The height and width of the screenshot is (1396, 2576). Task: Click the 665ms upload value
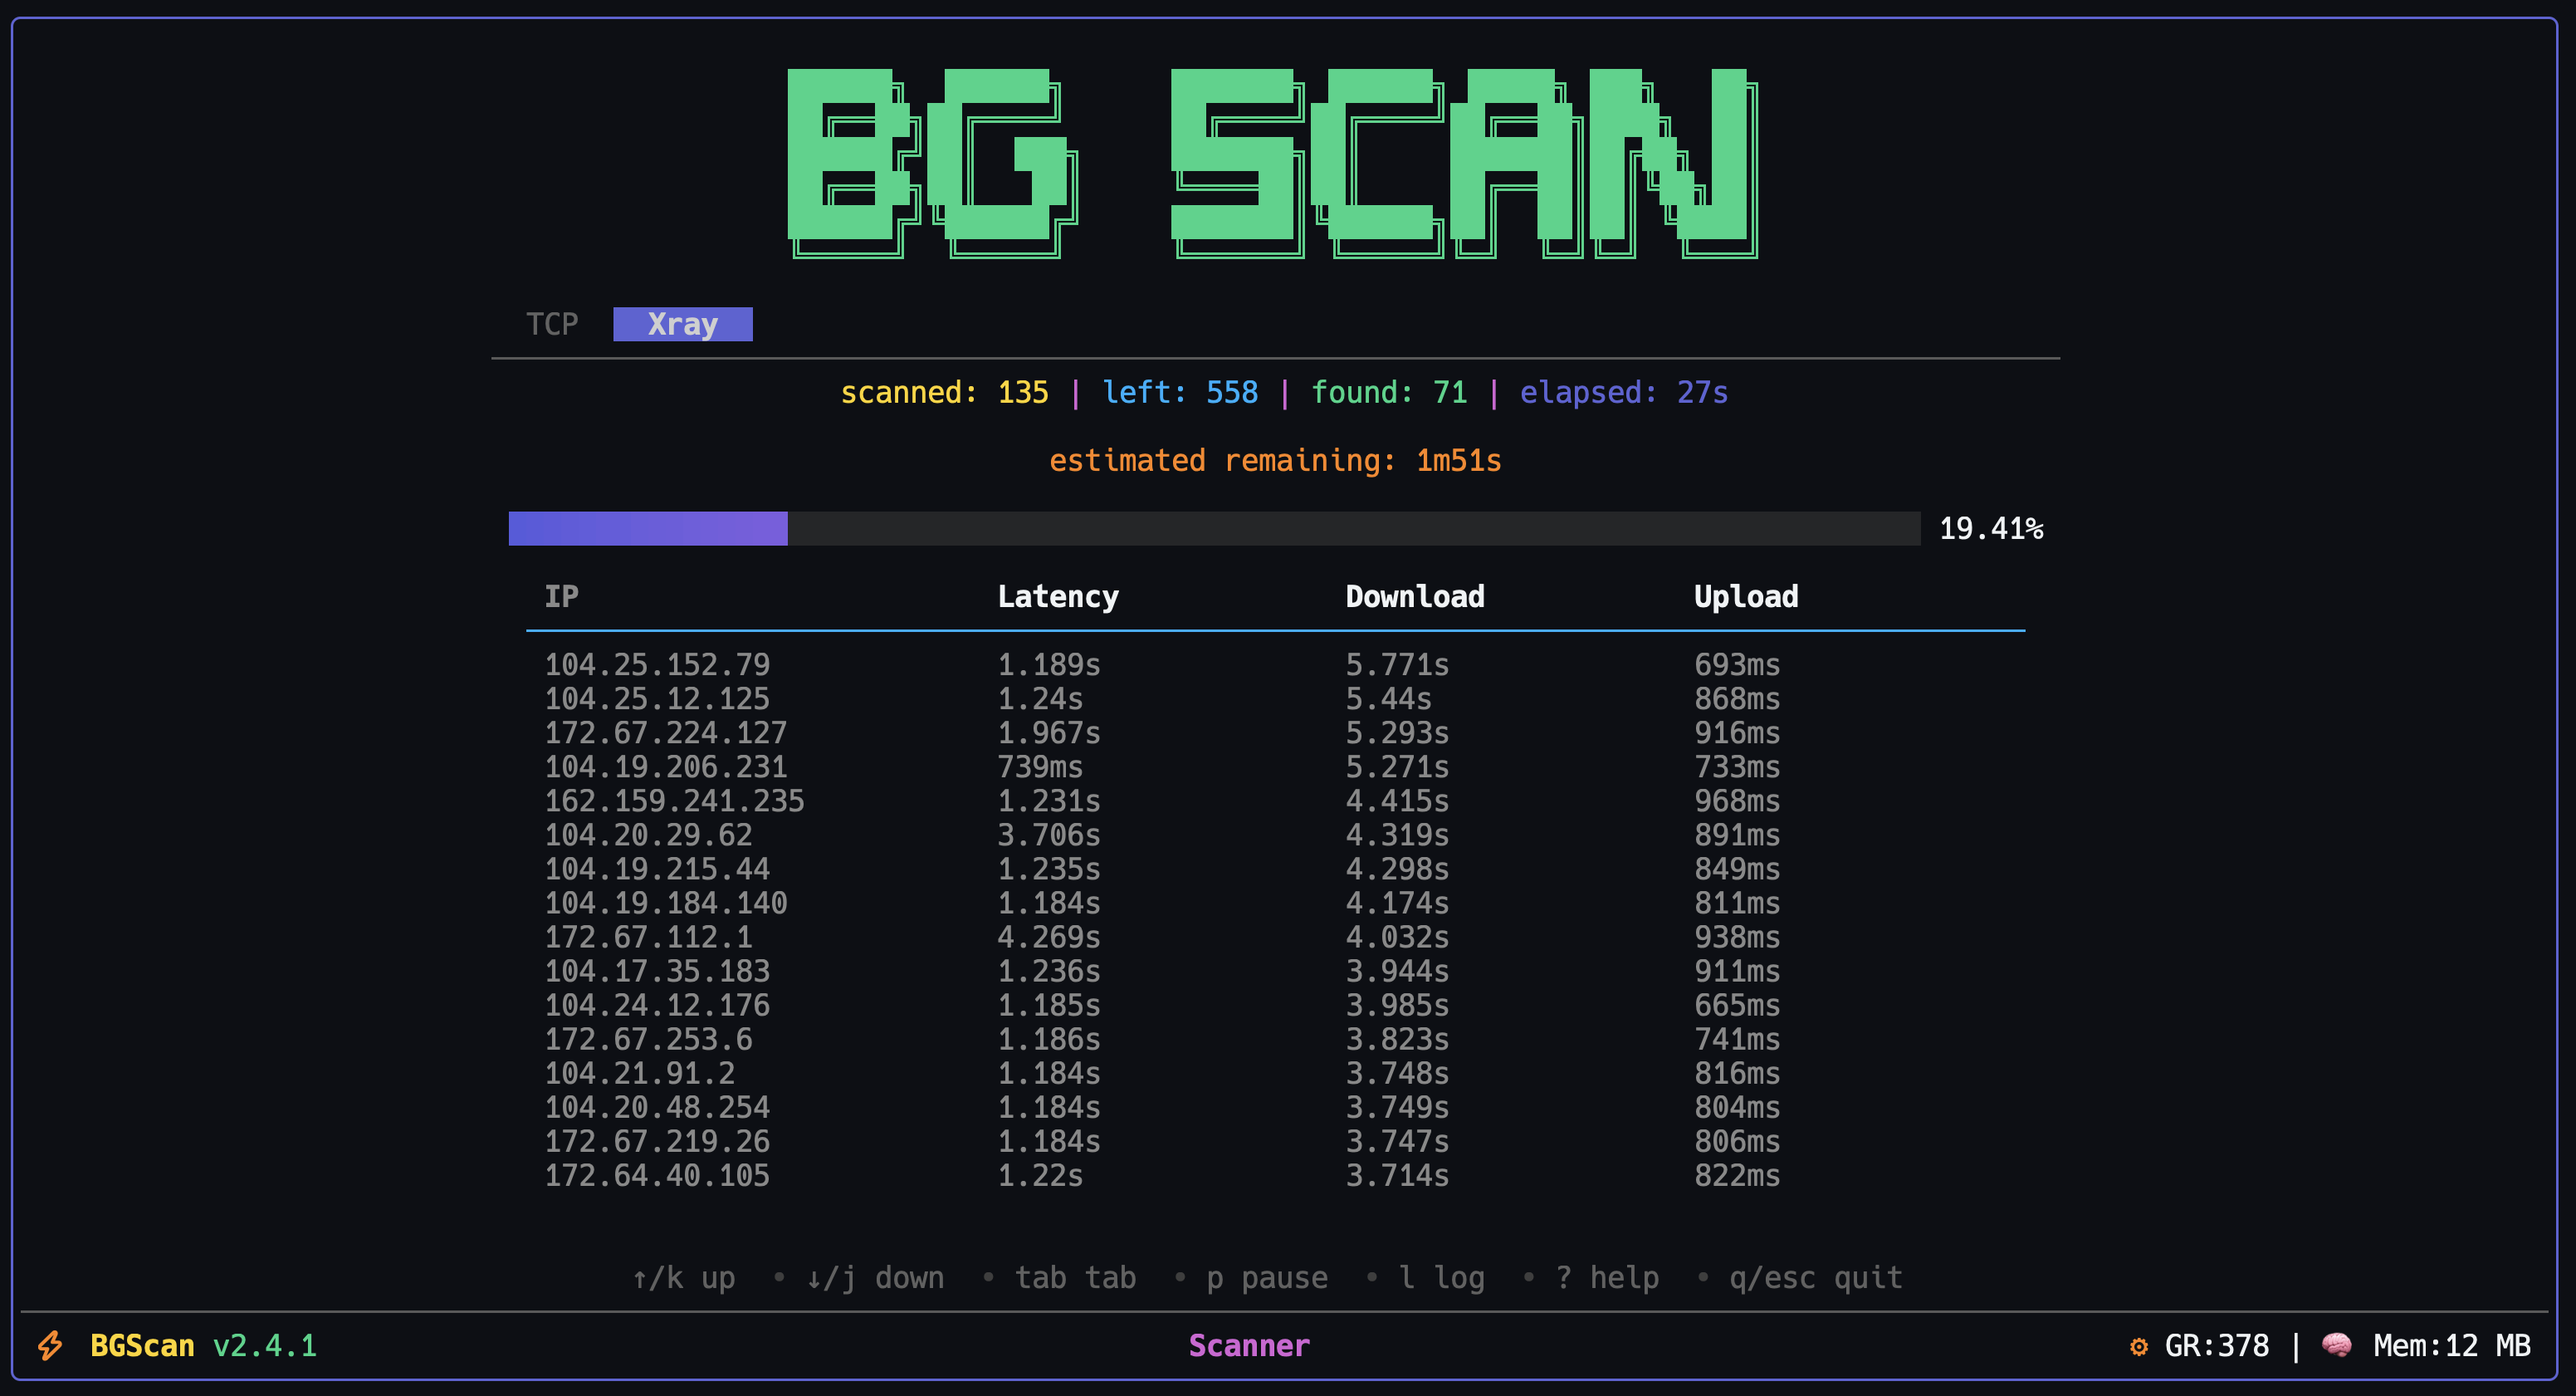pos(1737,1004)
